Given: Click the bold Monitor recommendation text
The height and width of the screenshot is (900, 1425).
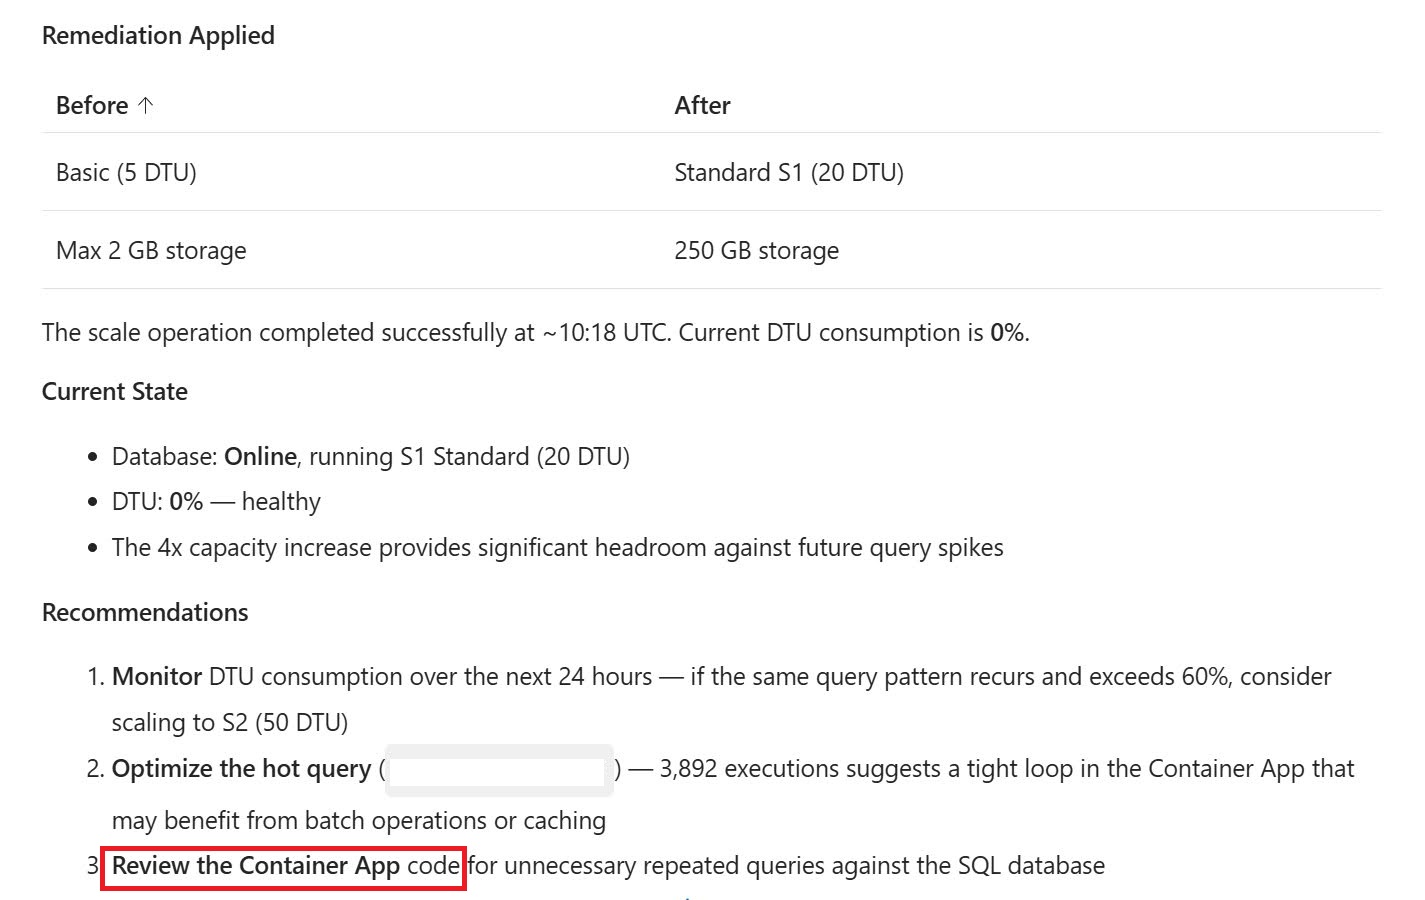Looking at the screenshot, I should coord(157,677).
